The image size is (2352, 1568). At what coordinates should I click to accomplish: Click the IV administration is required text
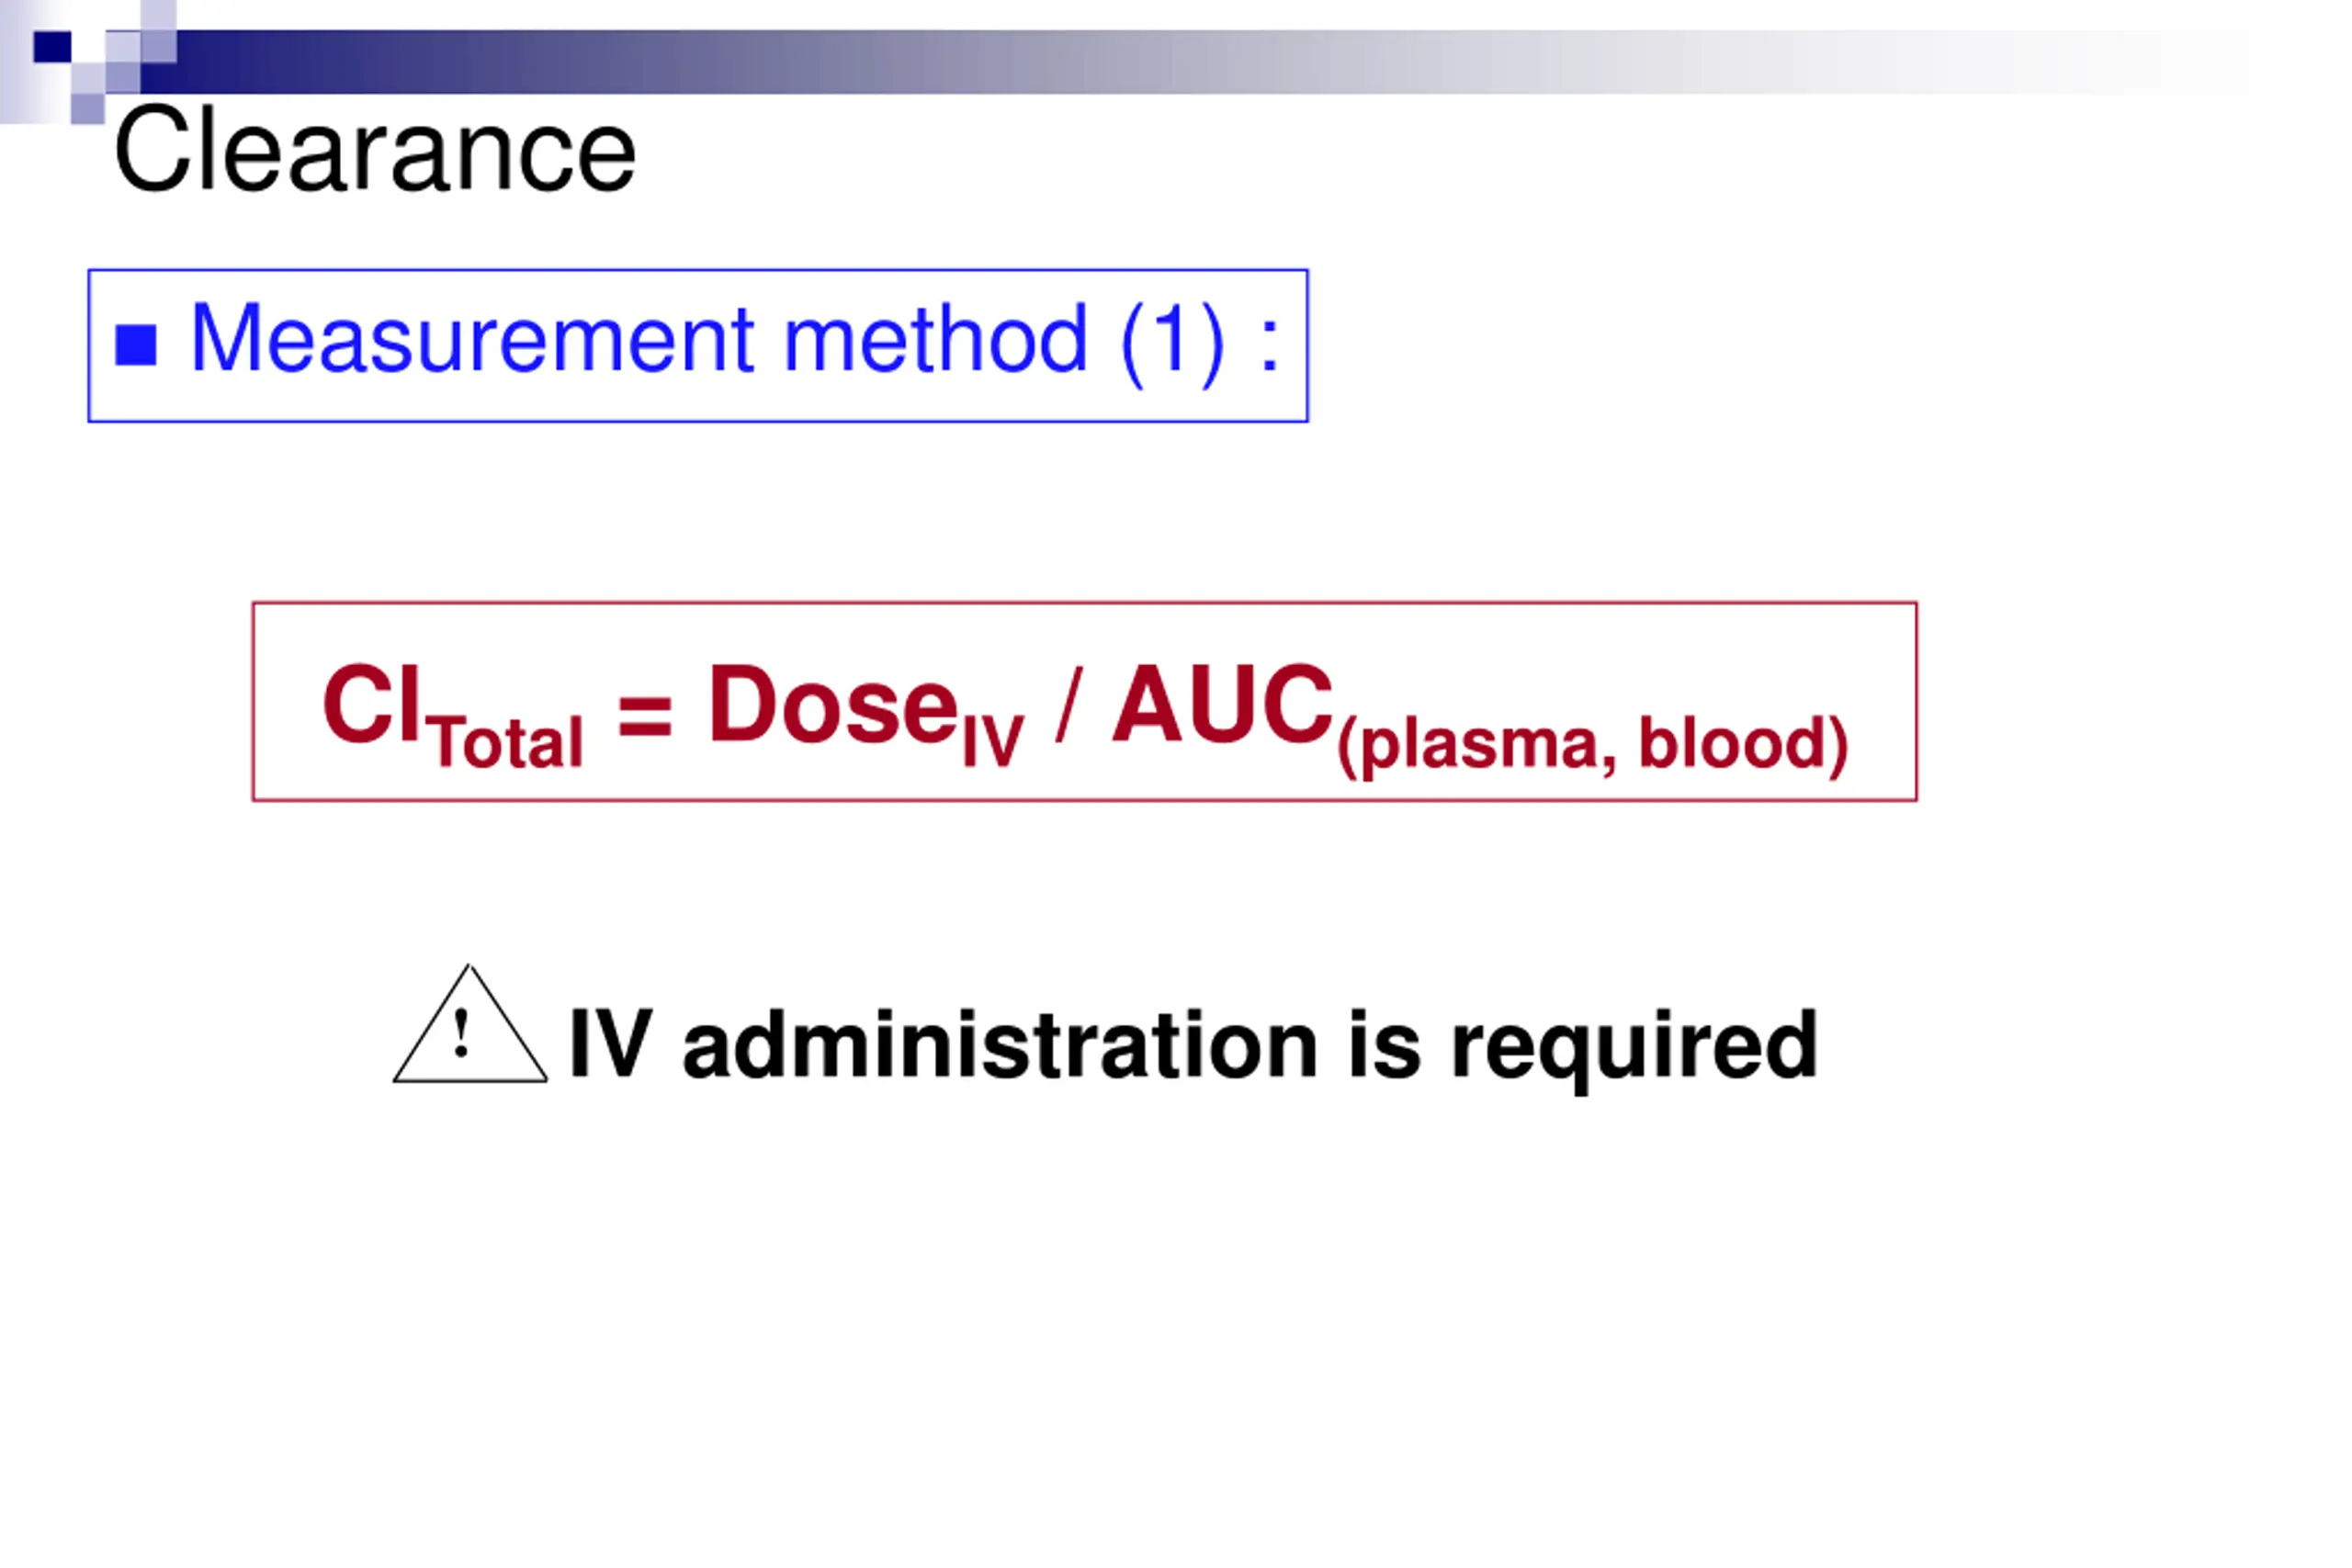(x=1193, y=1047)
